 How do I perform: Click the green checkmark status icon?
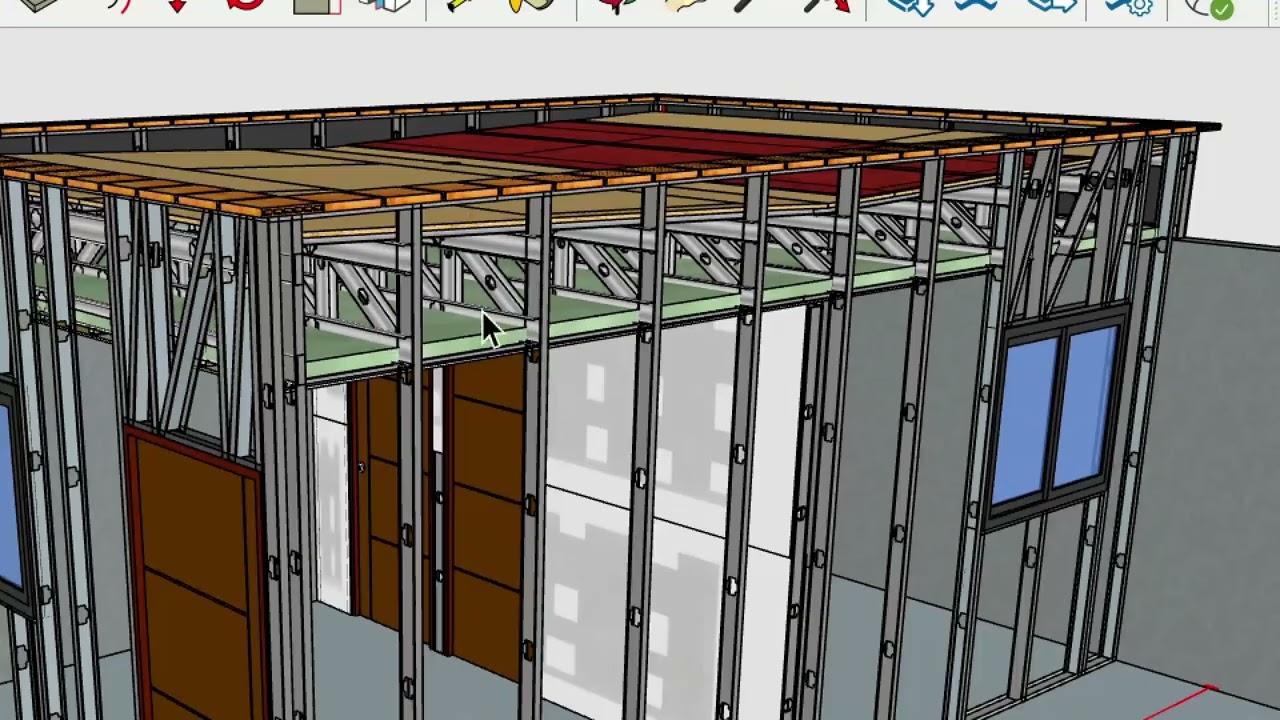(1221, 9)
